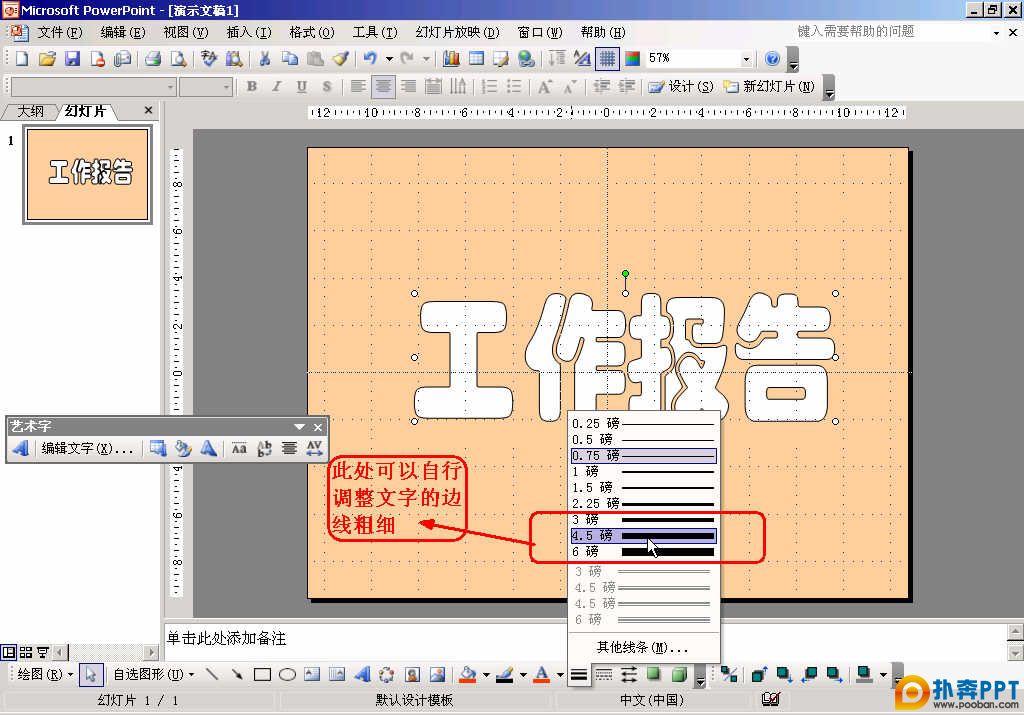Create a new blank presentation
The height and width of the screenshot is (715, 1024).
point(22,59)
